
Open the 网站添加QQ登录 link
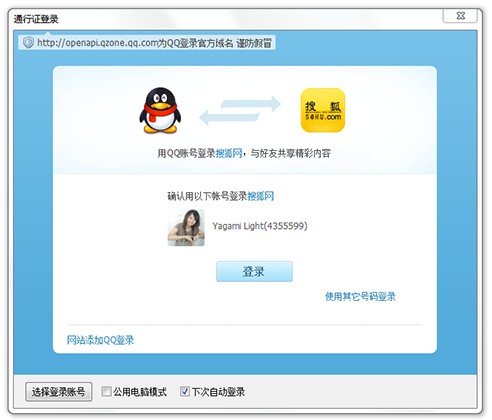coord(100,340)
